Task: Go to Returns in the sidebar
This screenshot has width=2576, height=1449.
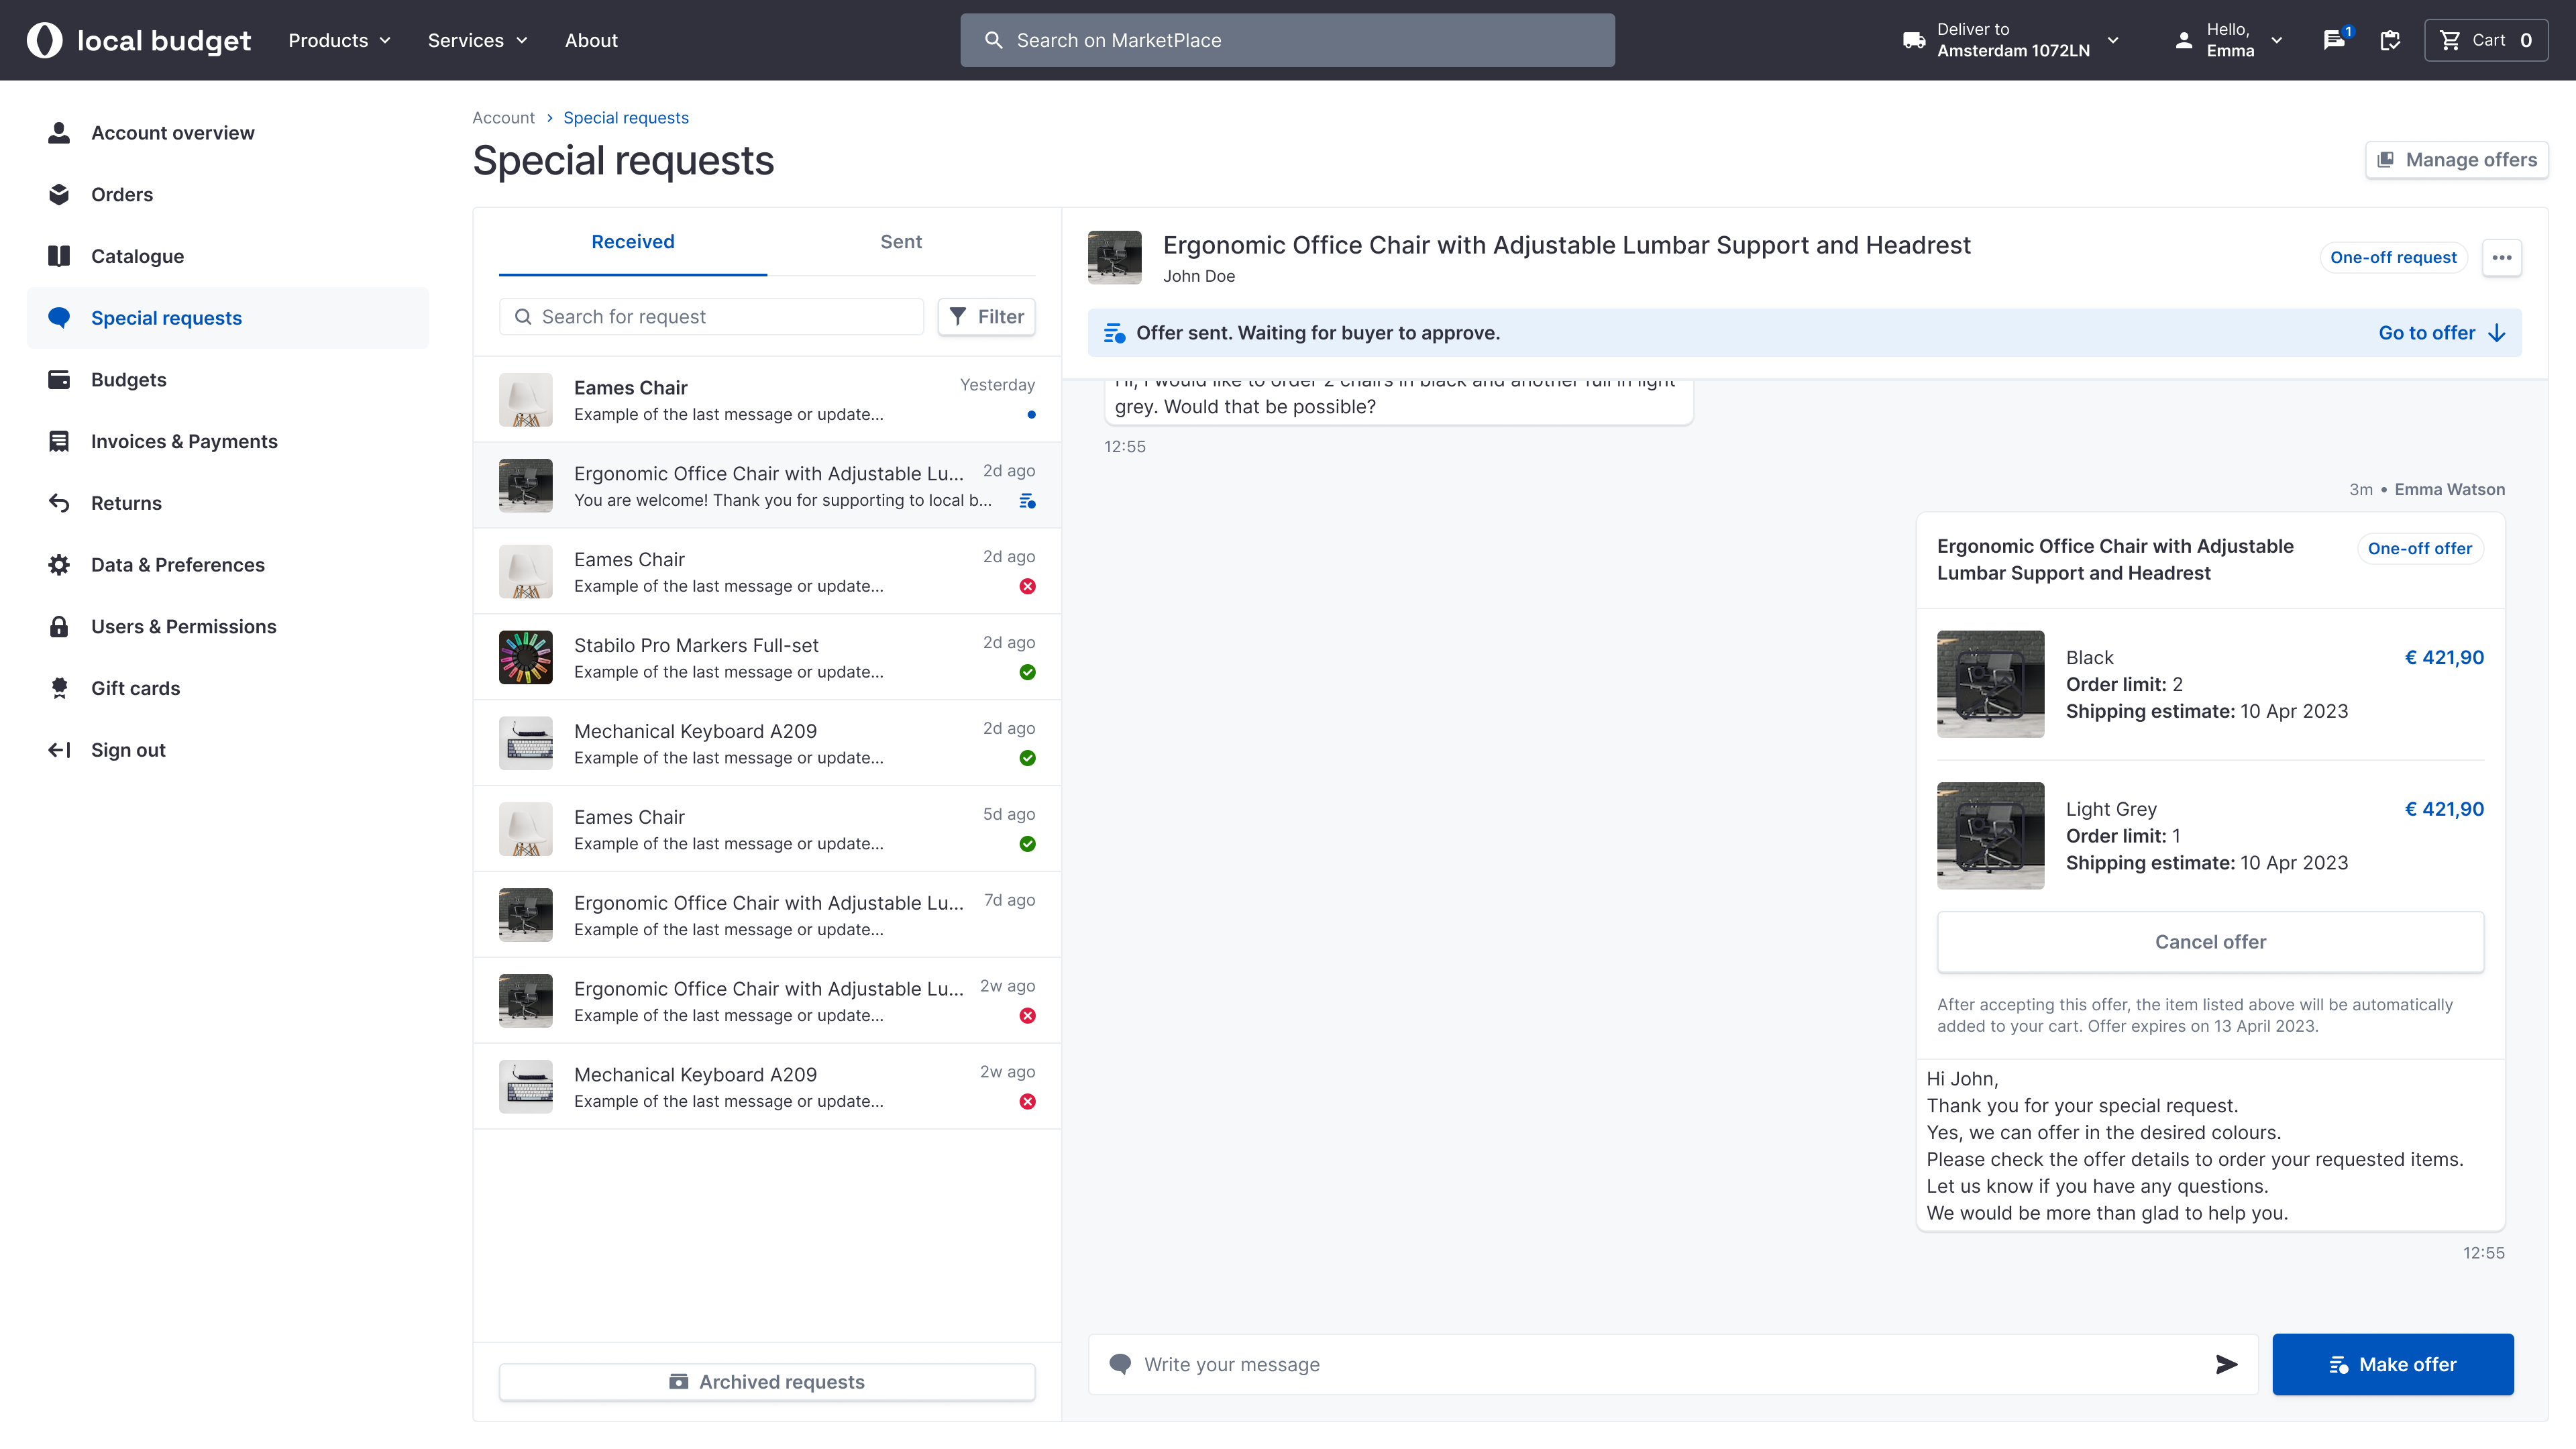Action: (126, 503)
